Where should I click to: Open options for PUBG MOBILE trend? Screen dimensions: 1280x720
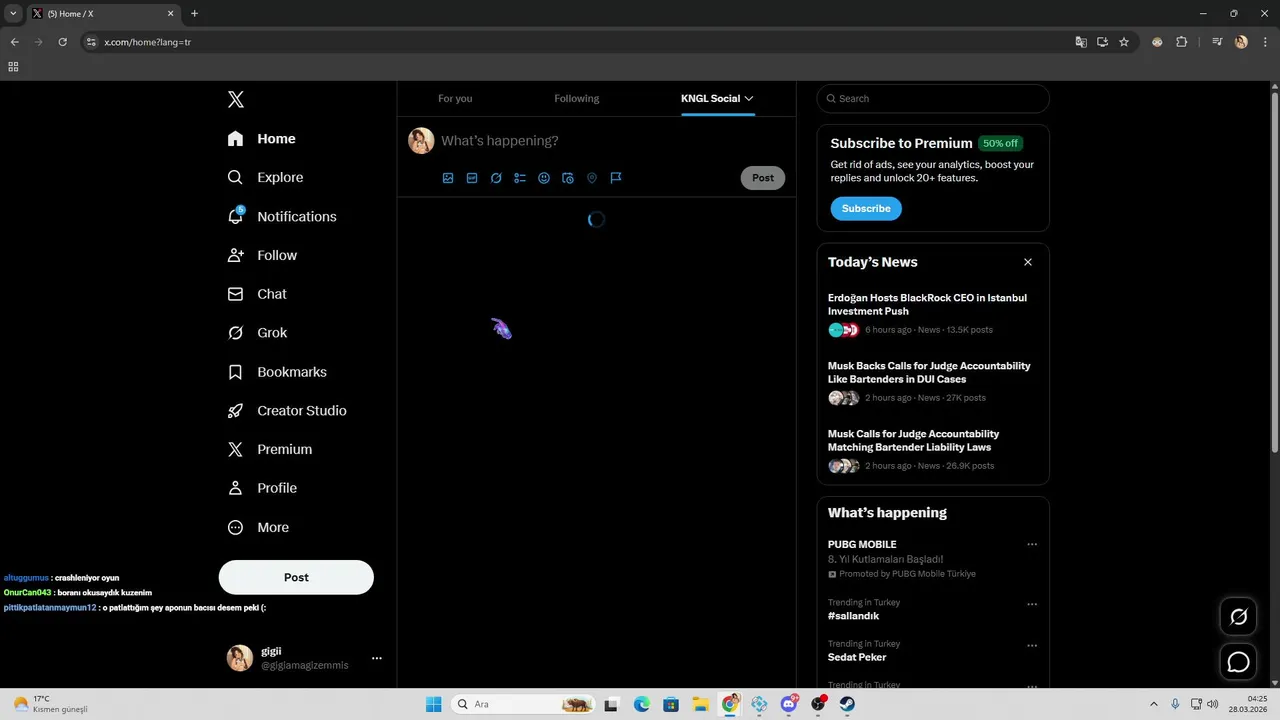coord(1032,545)
